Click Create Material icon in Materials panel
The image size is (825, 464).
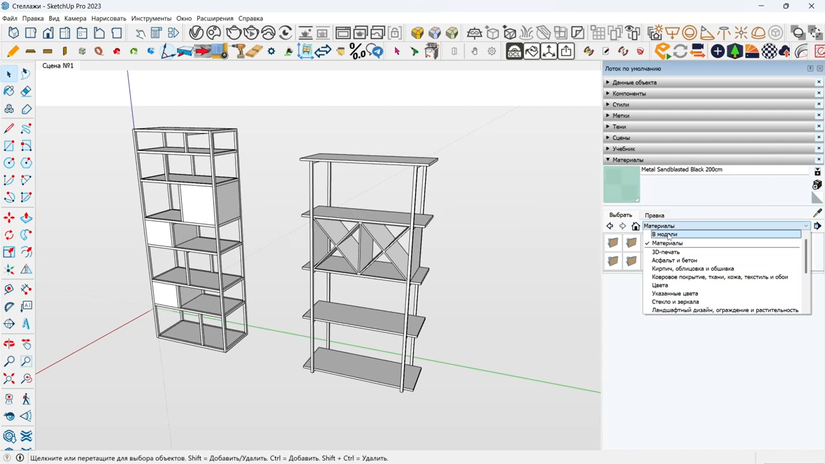pyautogui.click(x=817, y=185)
